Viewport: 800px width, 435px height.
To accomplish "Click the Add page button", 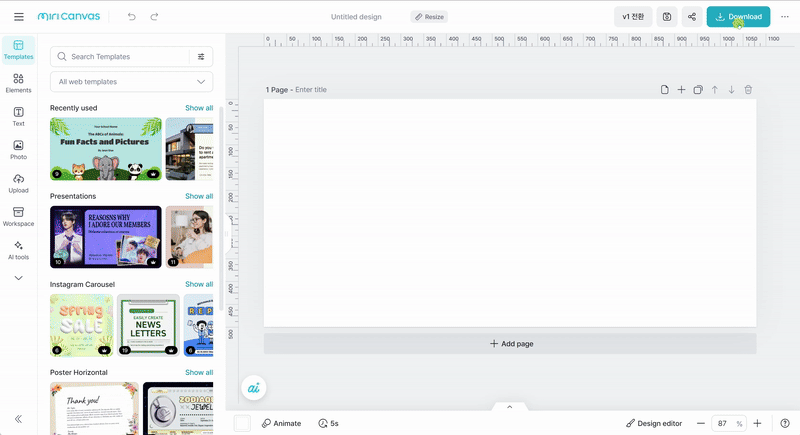I will (510, 344).
